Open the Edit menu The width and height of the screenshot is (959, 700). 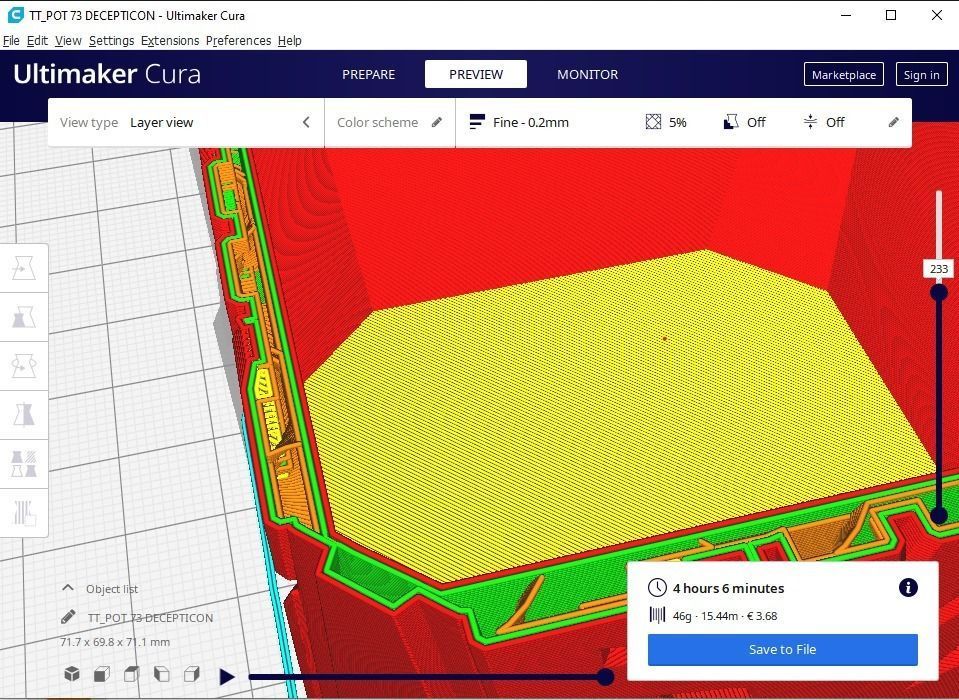click(x=37, y=40)
